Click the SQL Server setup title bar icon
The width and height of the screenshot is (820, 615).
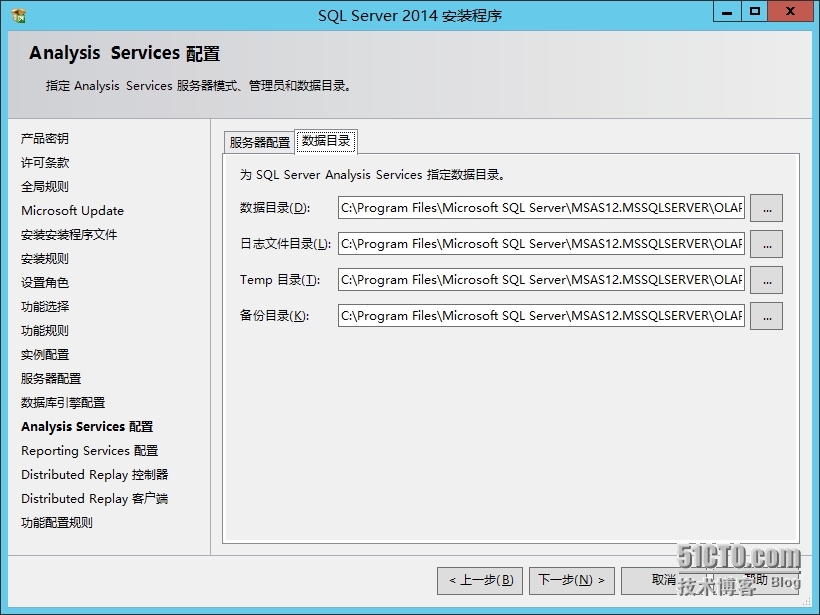pyautogui.click(x=19, y=16)
